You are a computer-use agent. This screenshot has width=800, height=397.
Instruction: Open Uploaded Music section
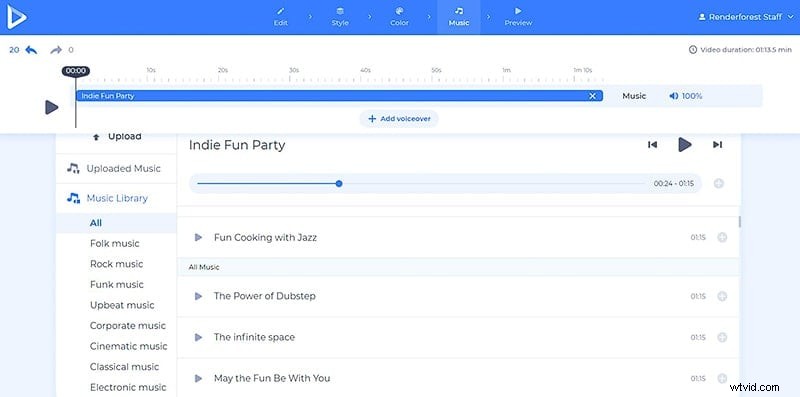coord(116,168)
